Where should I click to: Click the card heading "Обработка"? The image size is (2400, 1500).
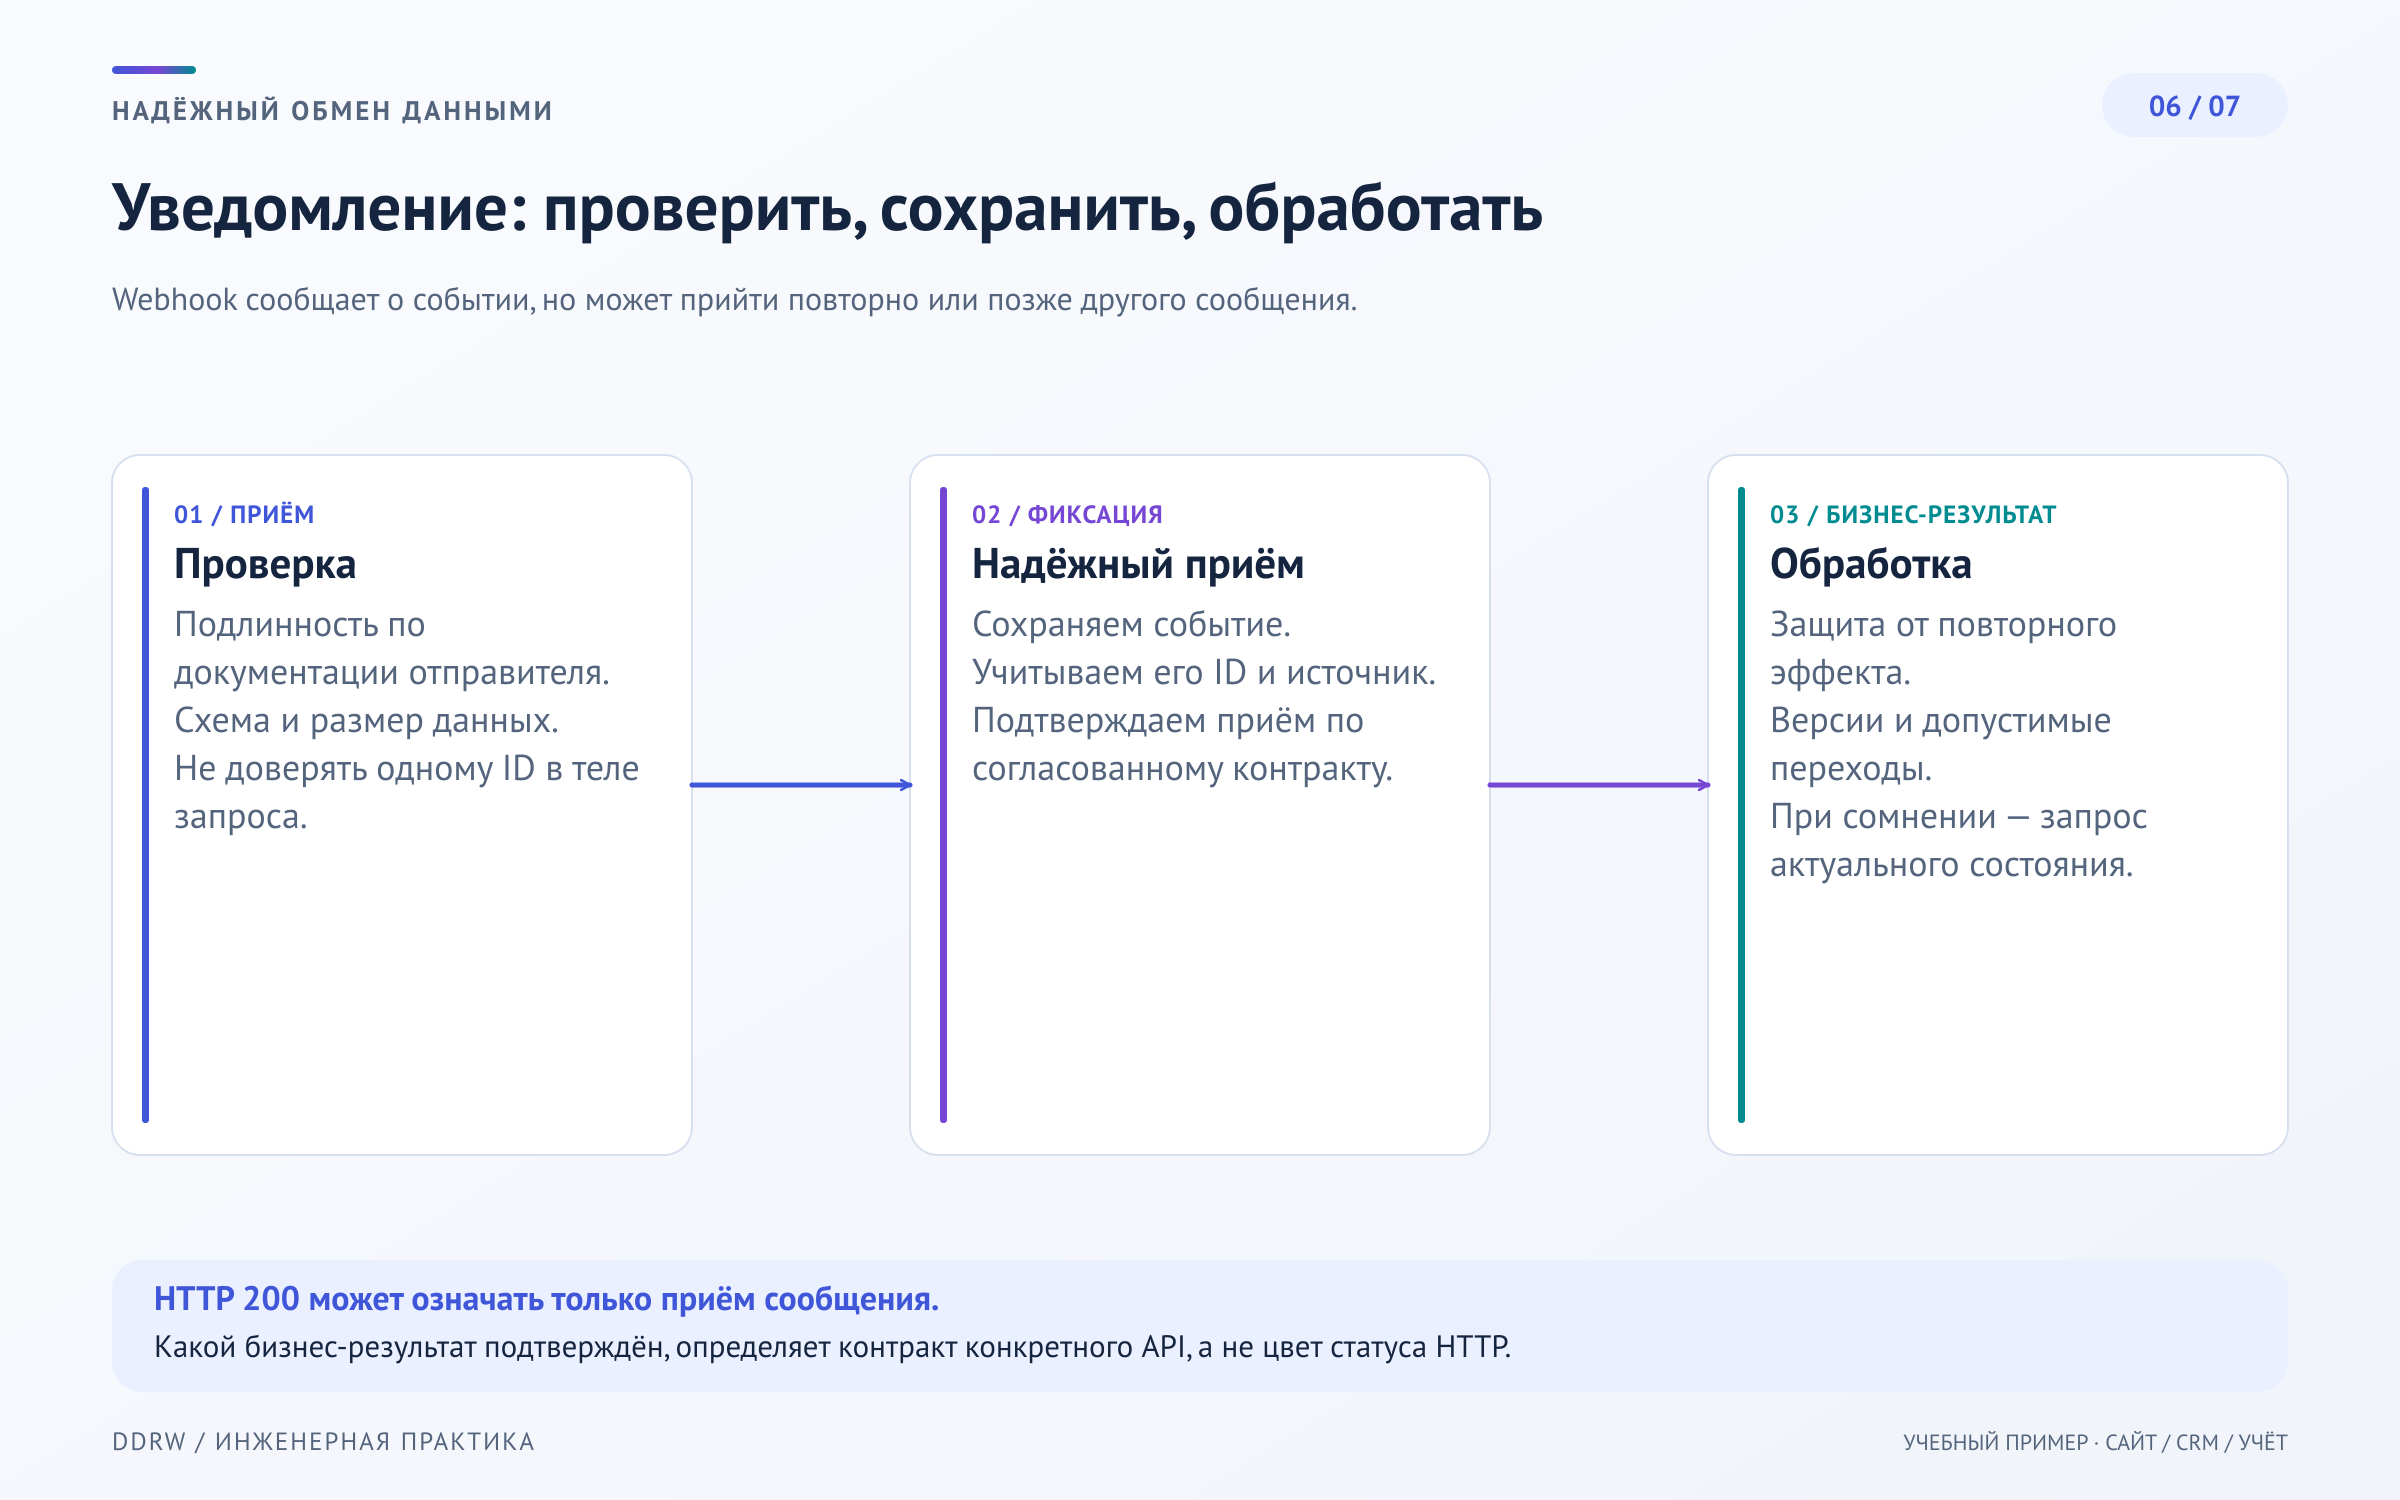[1870, 565]
